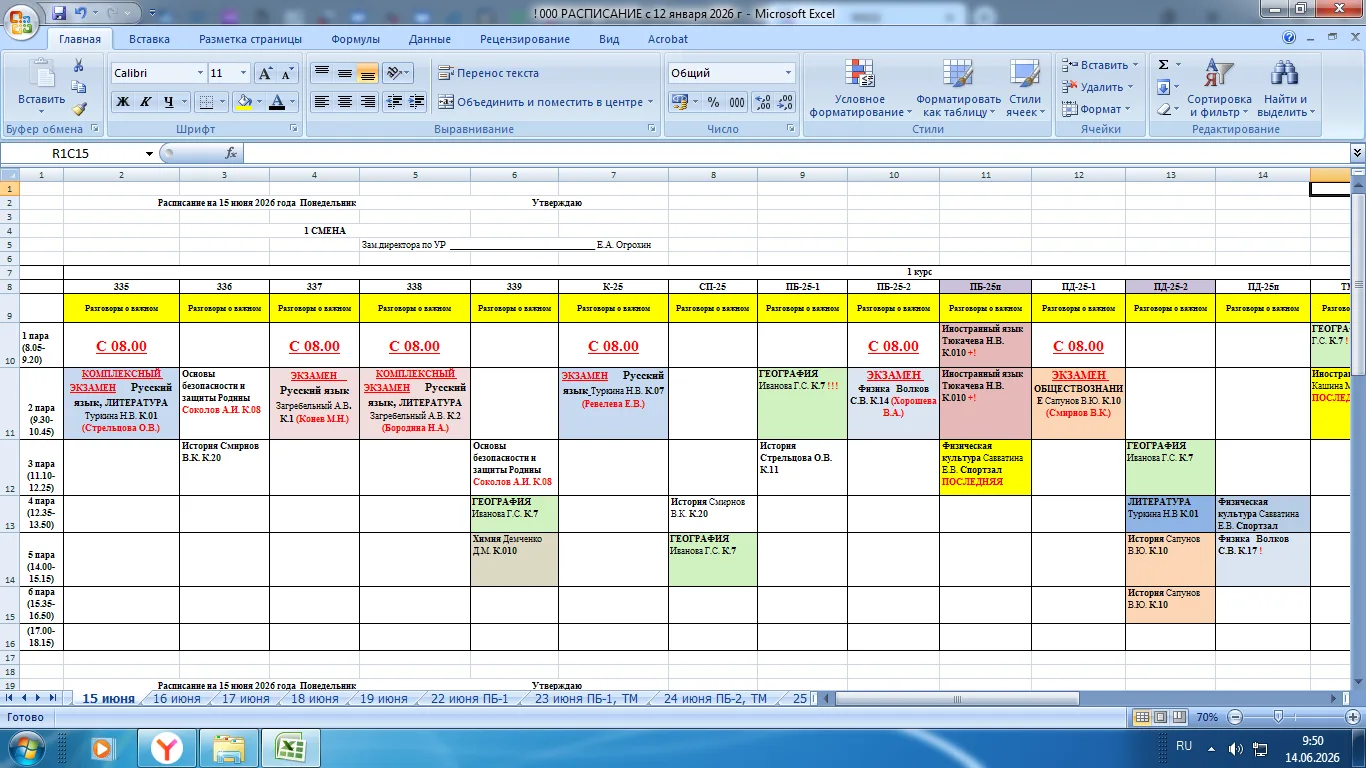Open Найти и выделить binoculars menu
This screenshot has height=768, width=1366.
(1283, 88)
